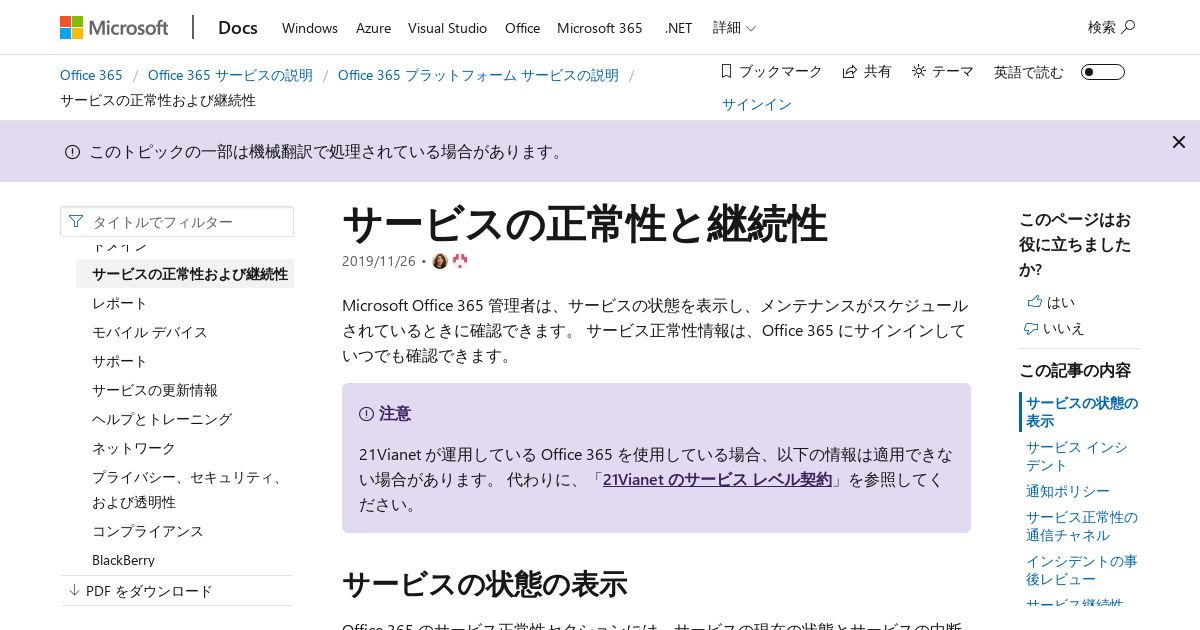
Task: Click the filter funnel icon
Action: pyautogui.click(x=76, y=221)
